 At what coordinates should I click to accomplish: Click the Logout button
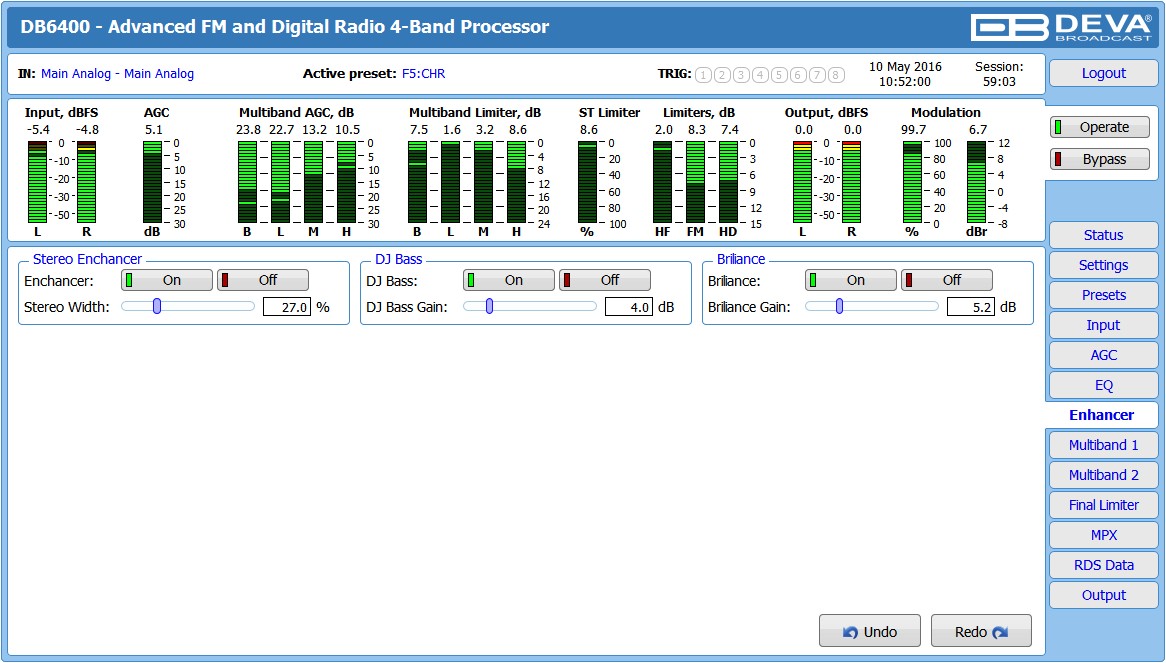click(x=1104, y=73)
